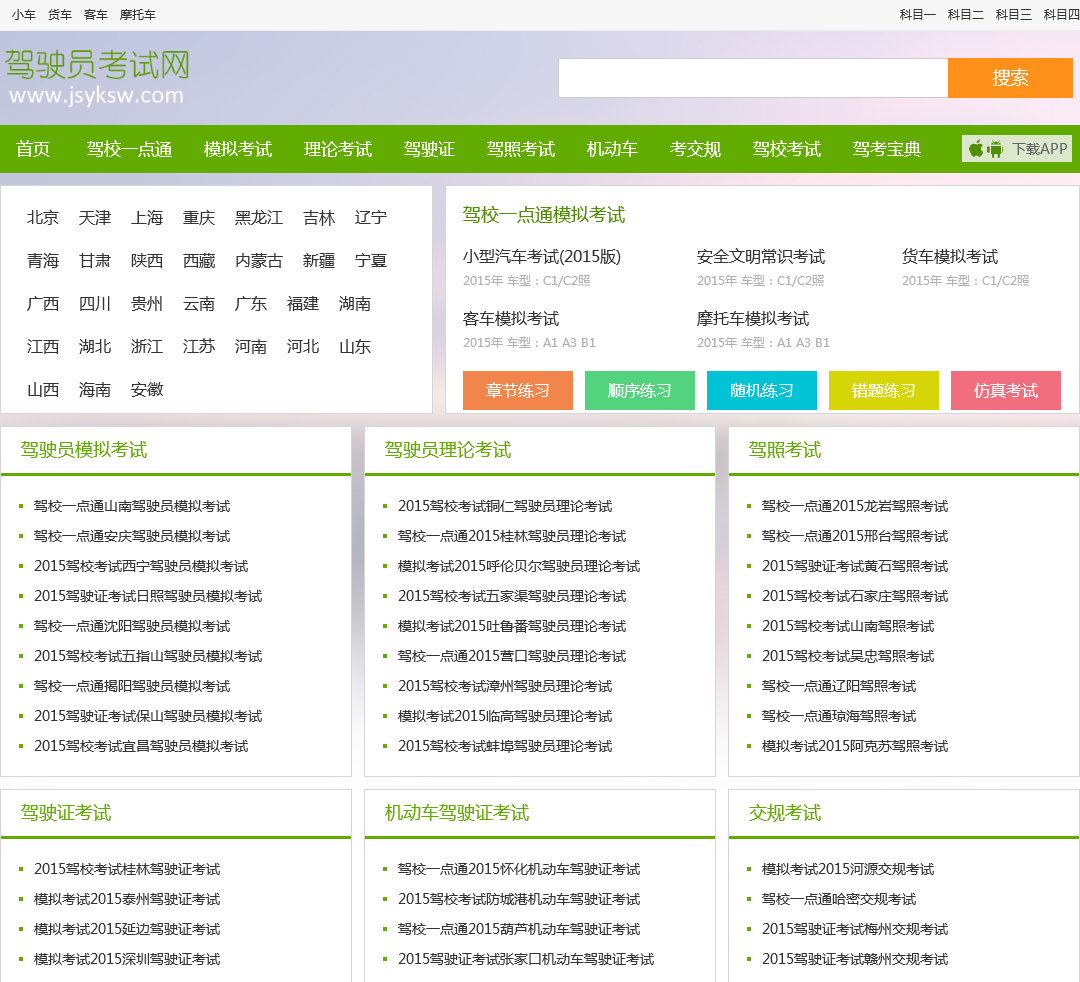The height and width of the screenshot is (982, 1080).
Task: Click the 驾驶员考试网 site logo
Action: point(97,75)
